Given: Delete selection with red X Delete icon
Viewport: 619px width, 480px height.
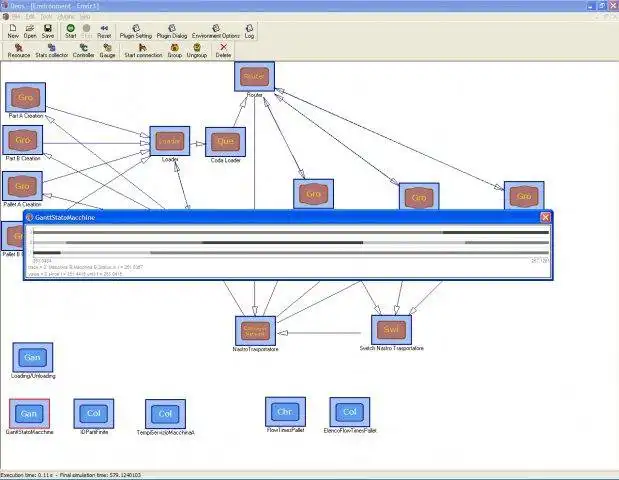Looking at the screenshot, I should tap(223, 51).
